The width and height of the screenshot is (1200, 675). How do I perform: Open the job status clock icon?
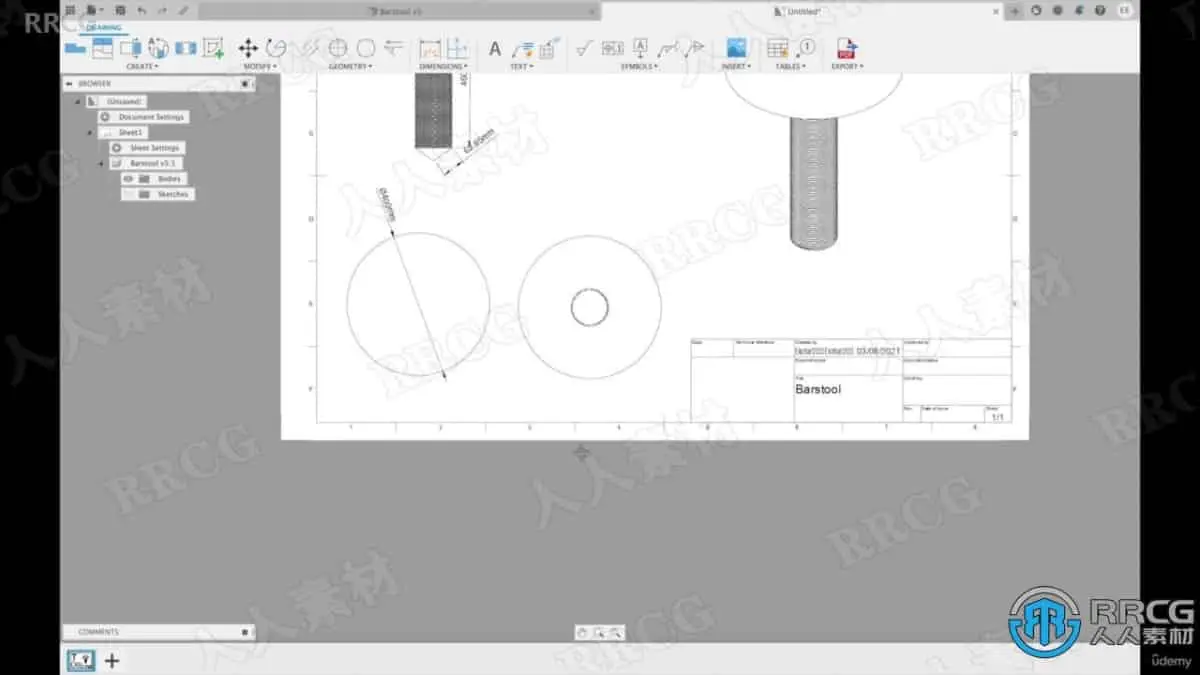pyautogui.click(x=1057, y=10)
